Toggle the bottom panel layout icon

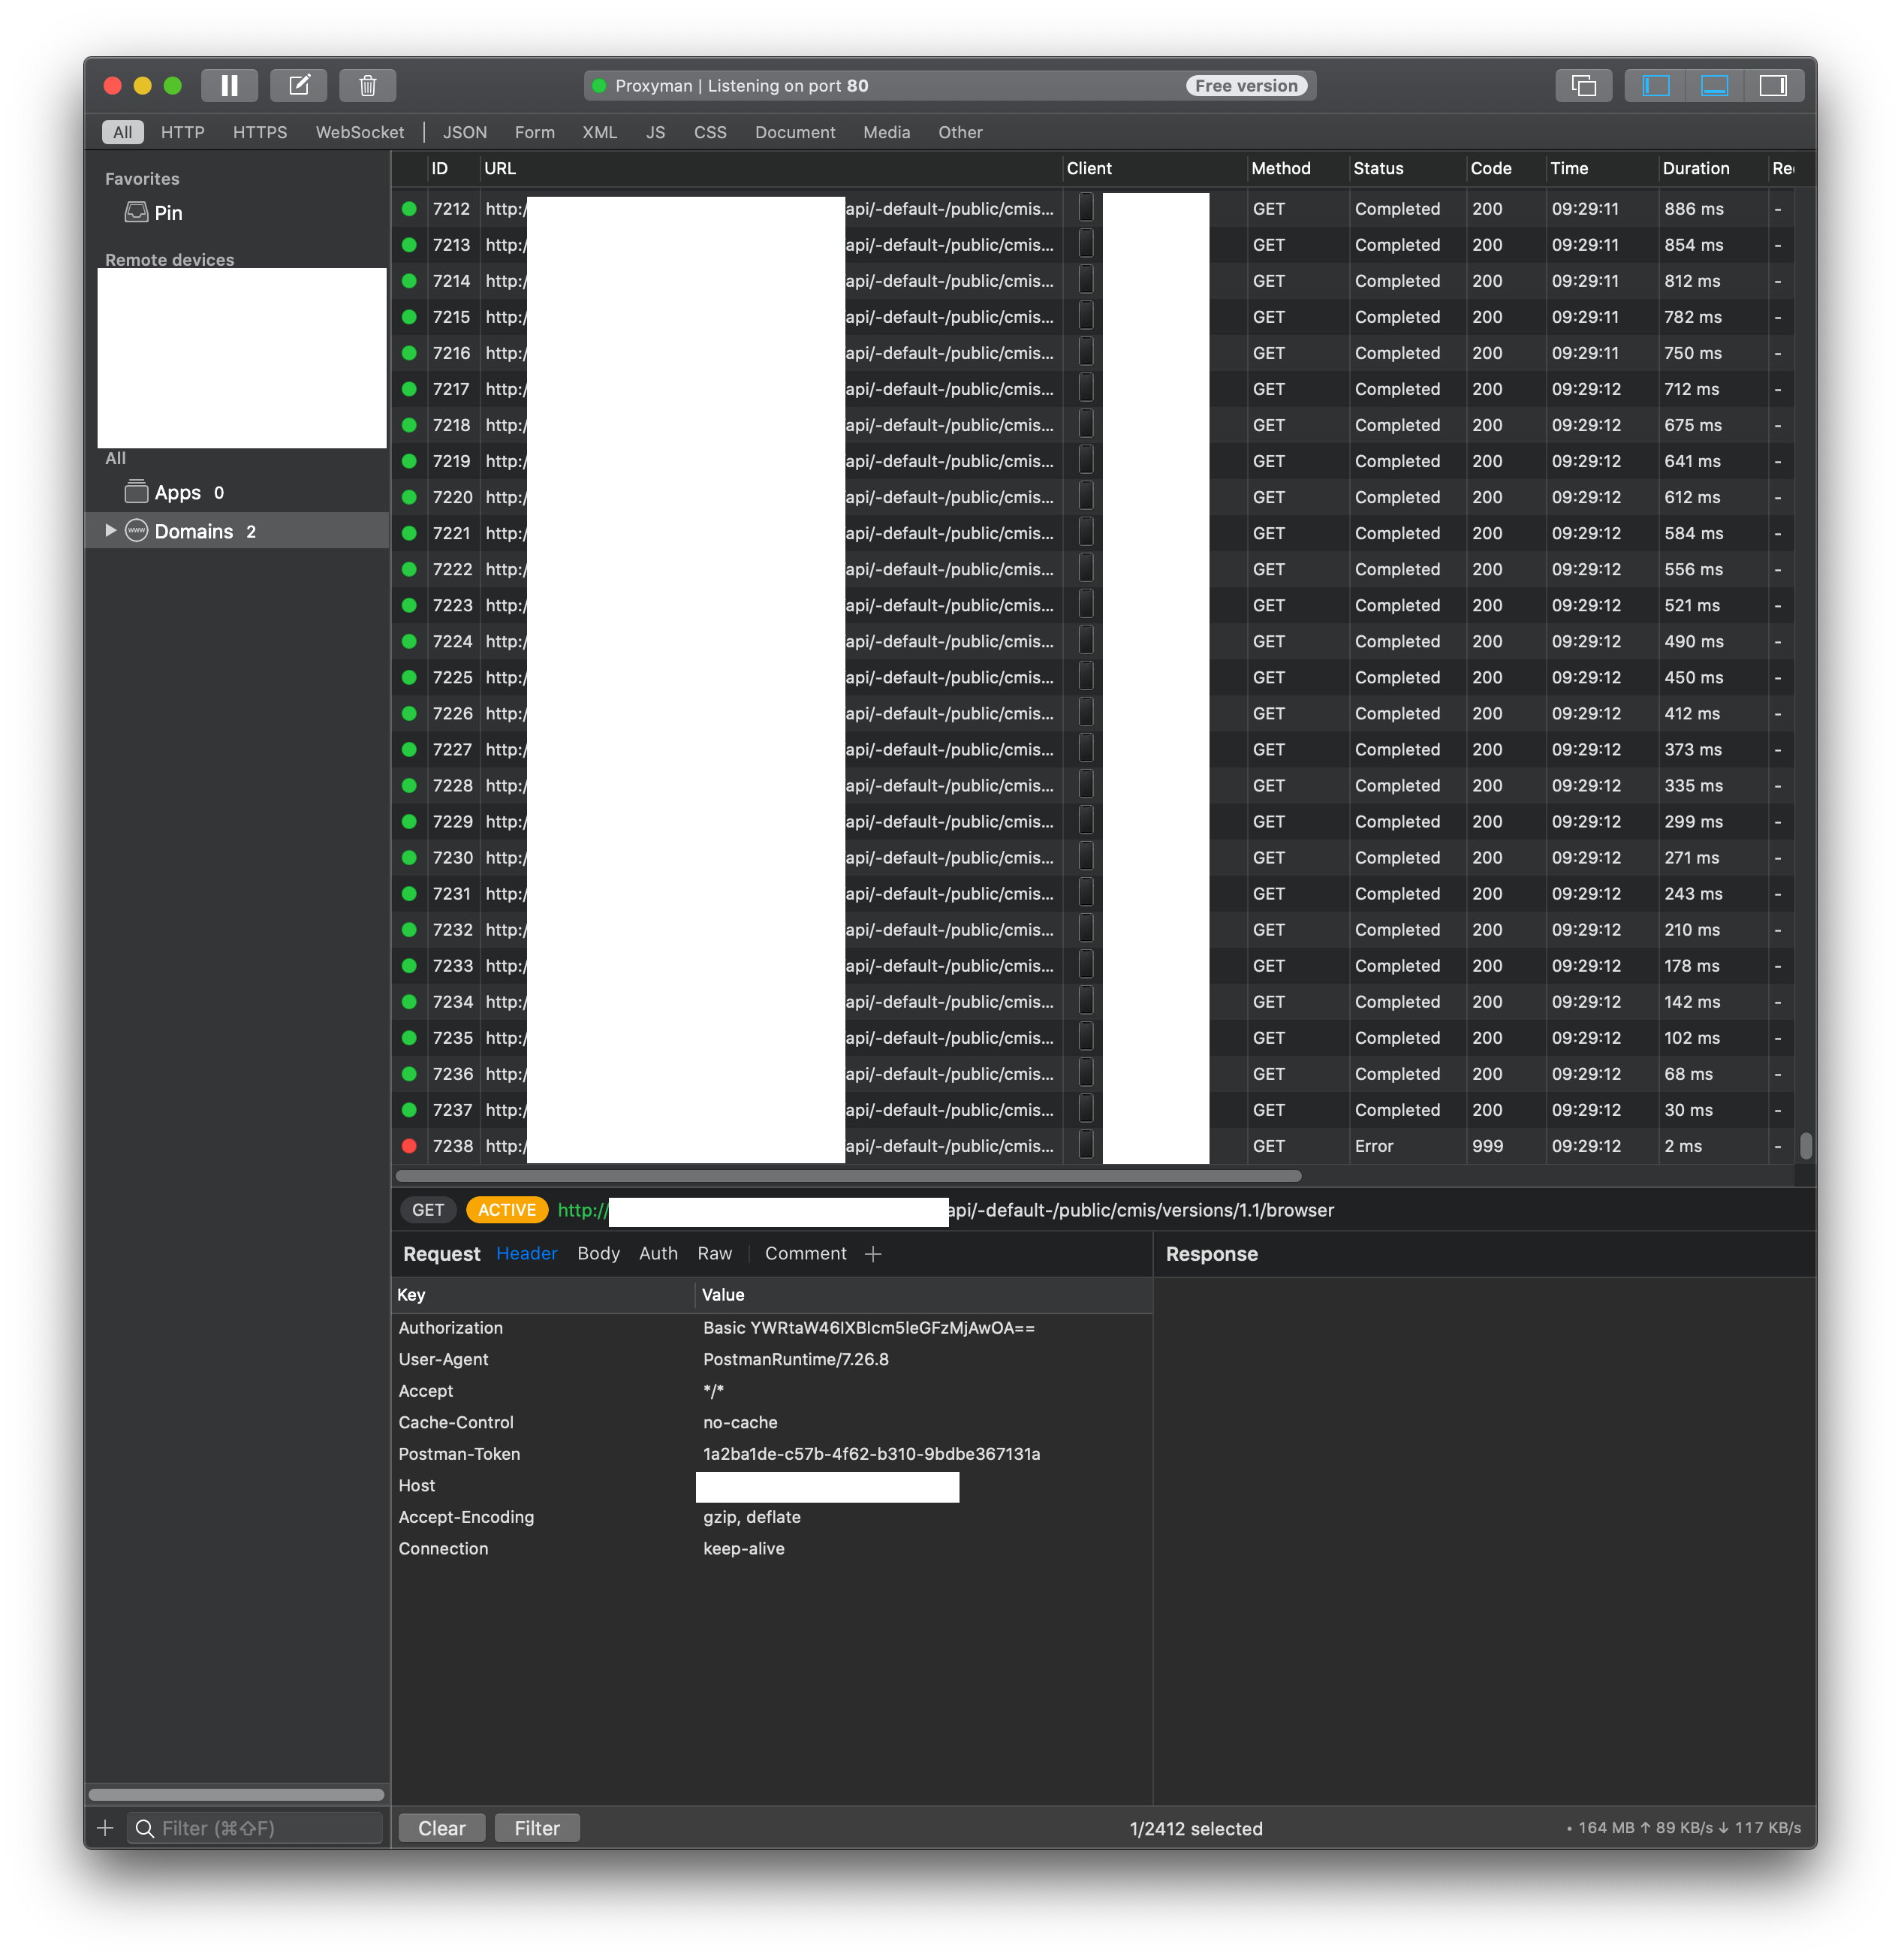(1714, 86)
